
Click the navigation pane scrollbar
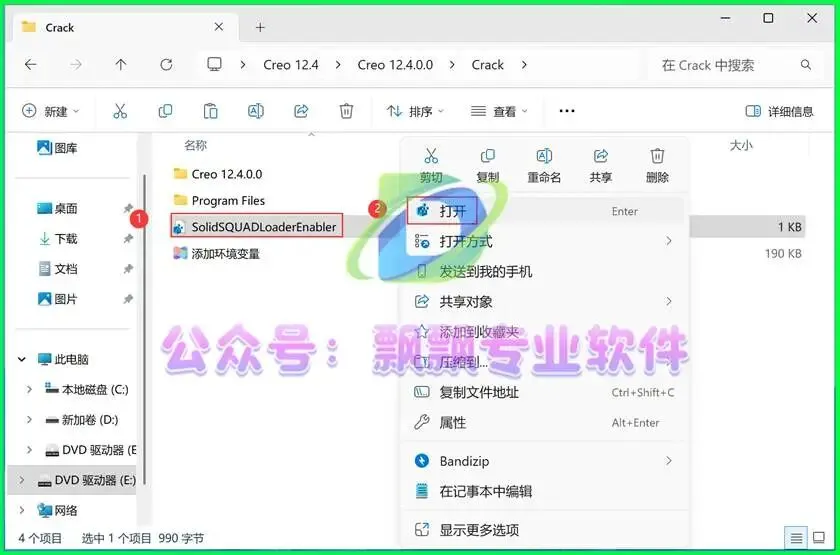pyautogui.click(x=144, y=328)
